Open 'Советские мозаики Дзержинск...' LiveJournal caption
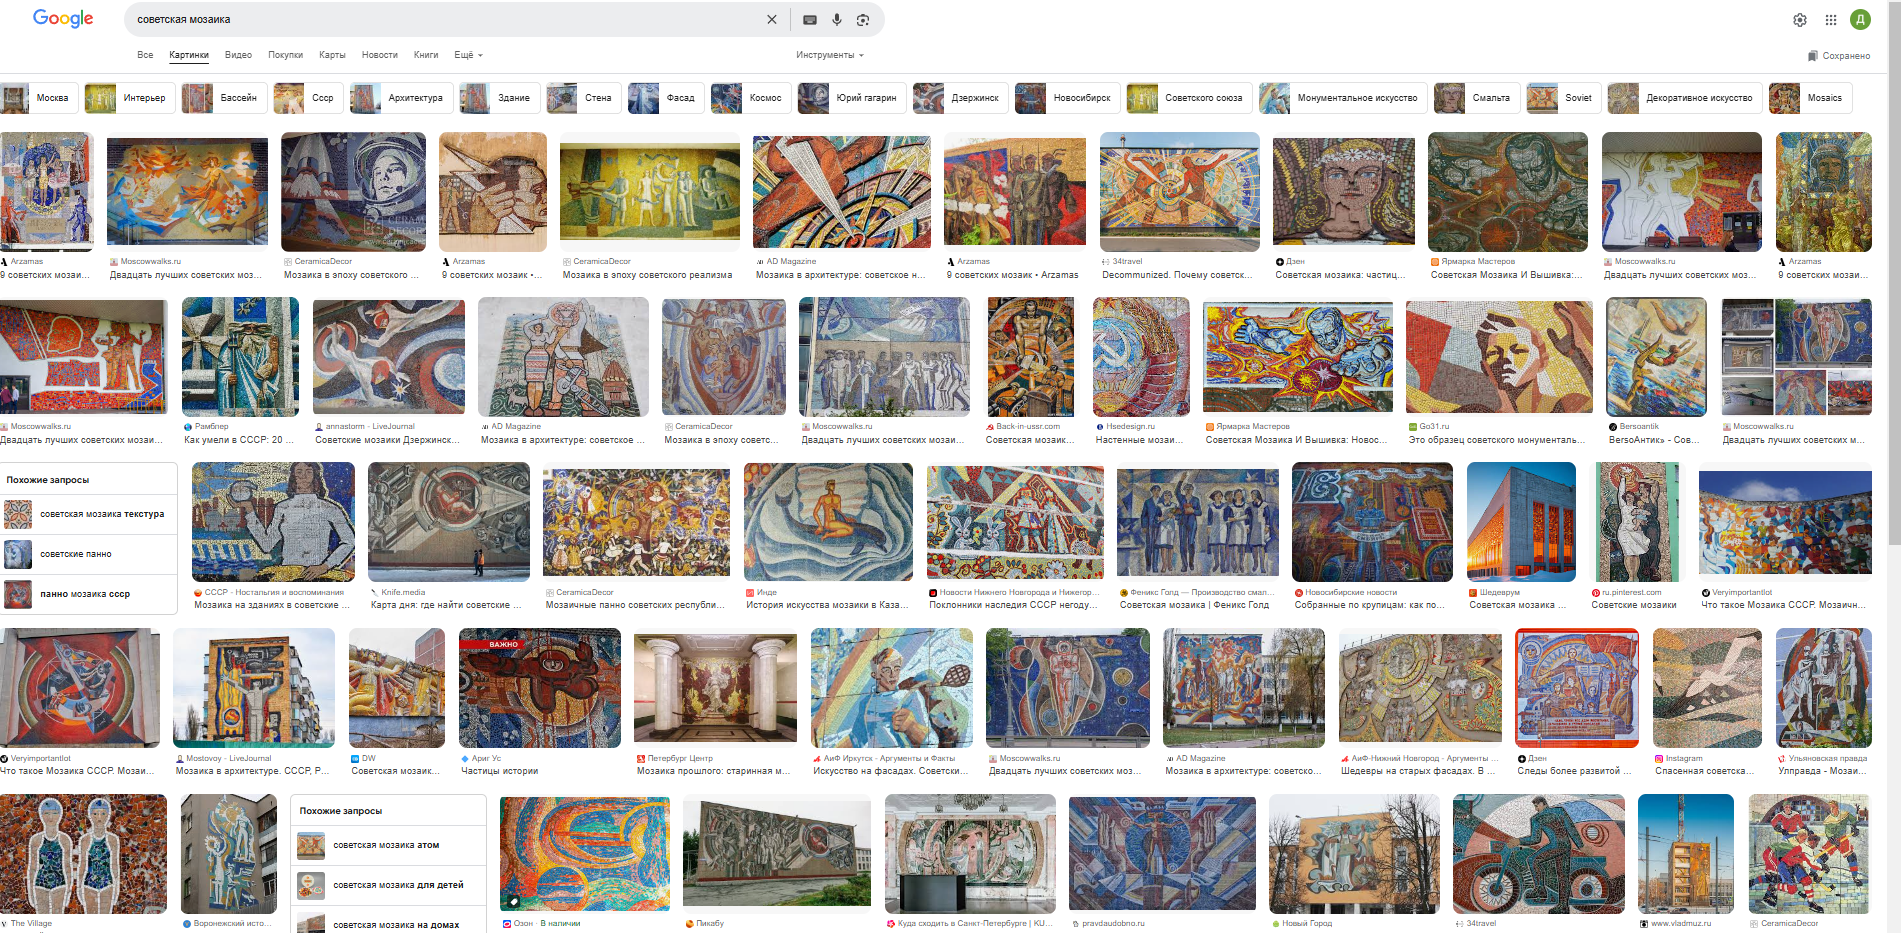Image resolution: width=1901 pixels, height=933 pixels. coord(386,440)
